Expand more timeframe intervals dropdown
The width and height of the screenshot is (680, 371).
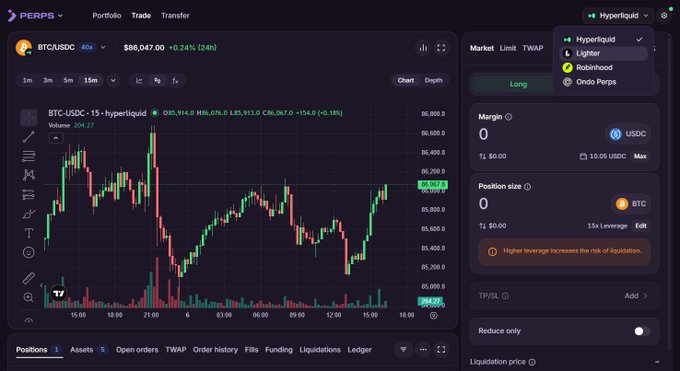point(113,80)
